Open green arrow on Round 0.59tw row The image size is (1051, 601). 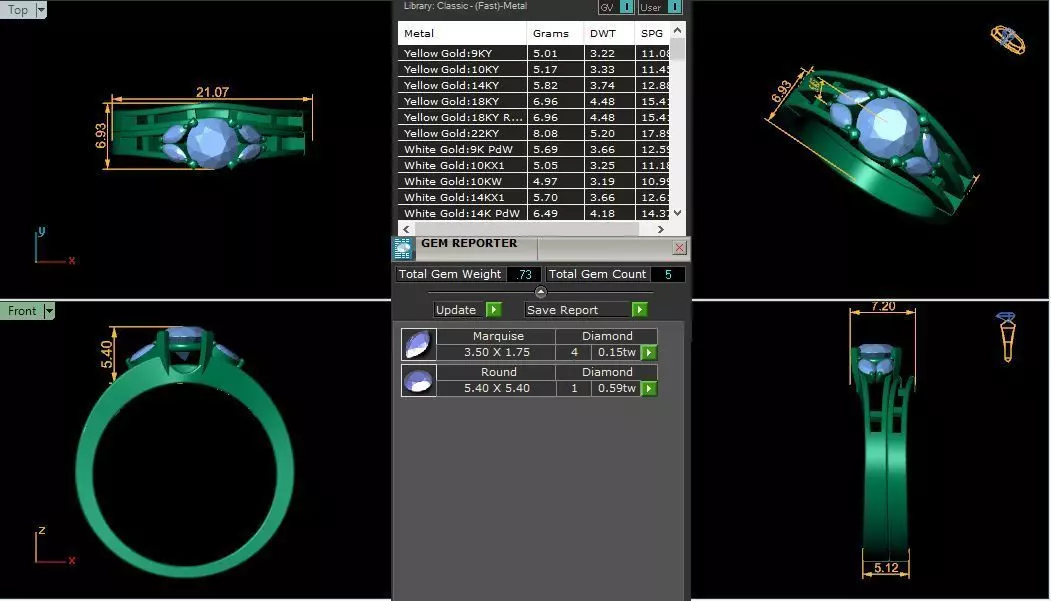(649, 389)
